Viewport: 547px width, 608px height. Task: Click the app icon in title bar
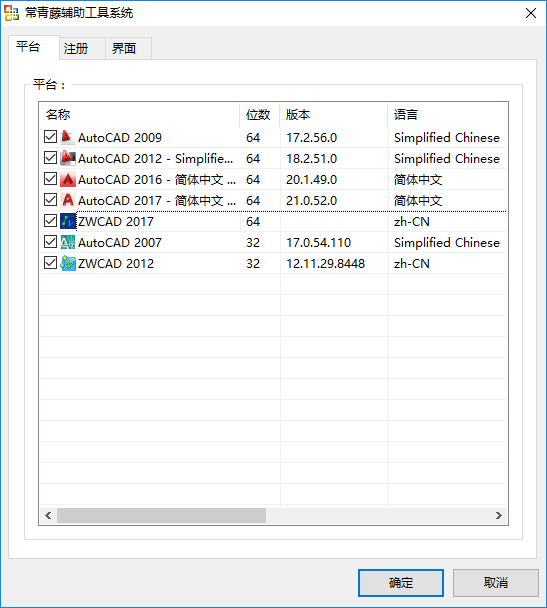[x=12, y=13]
